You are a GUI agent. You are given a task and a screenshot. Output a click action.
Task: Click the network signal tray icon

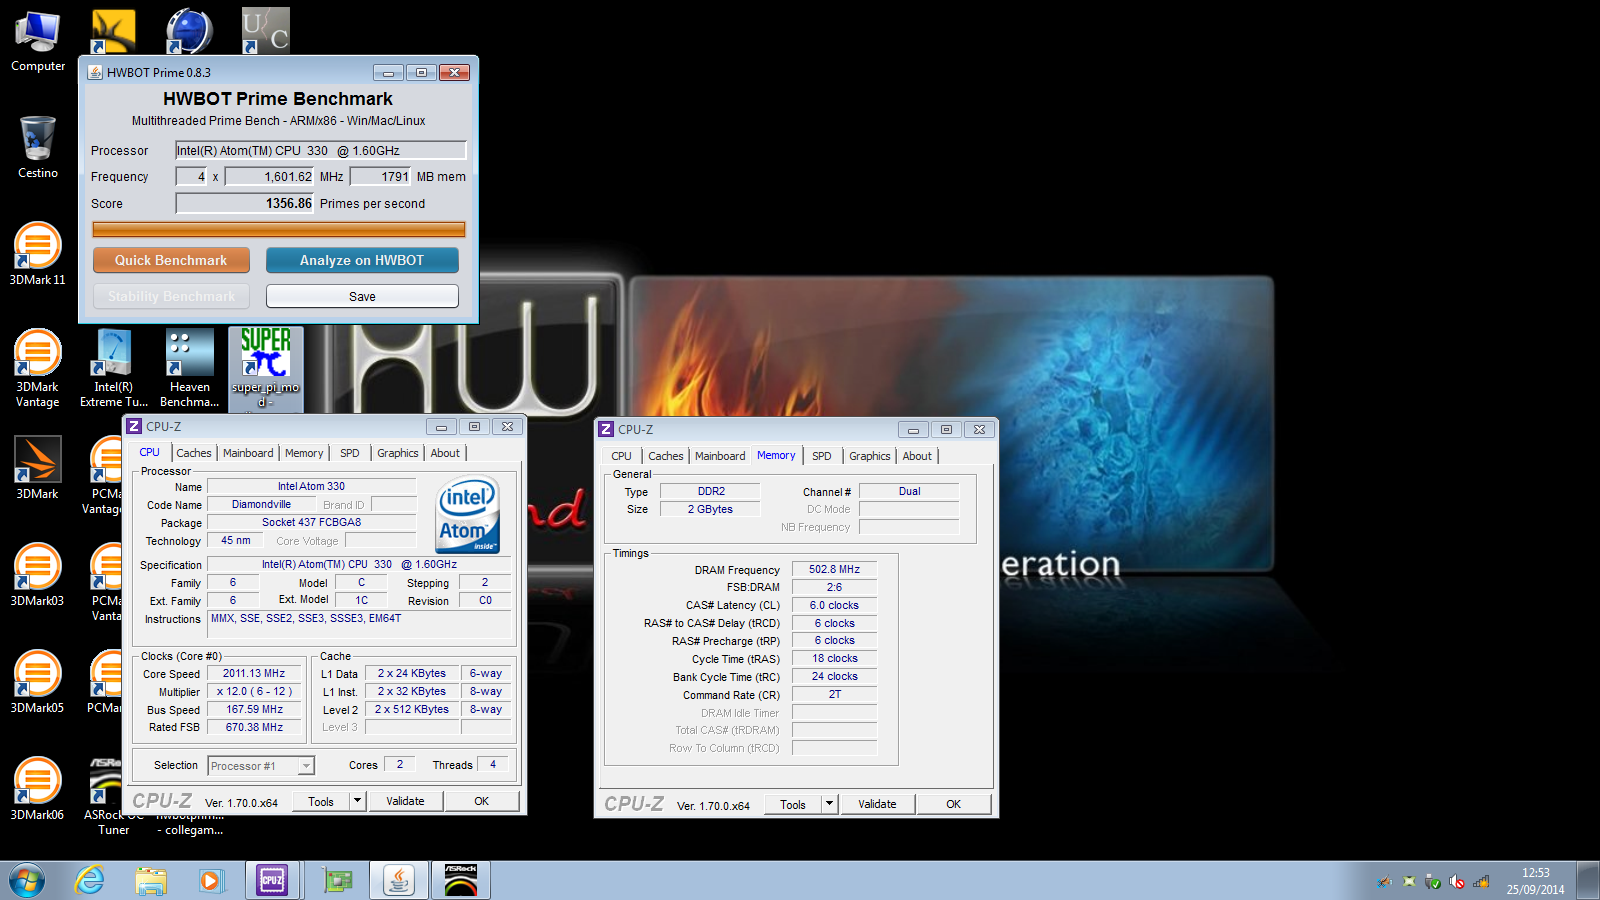pos(1481,882)
